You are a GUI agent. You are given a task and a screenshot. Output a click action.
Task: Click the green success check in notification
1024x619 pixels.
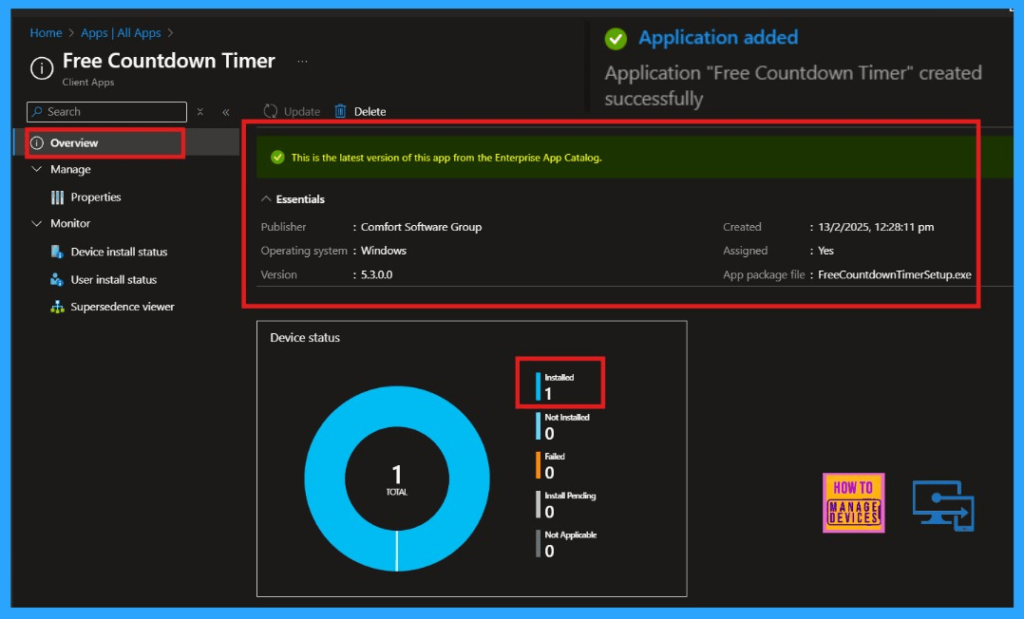(x=615, y=39)
